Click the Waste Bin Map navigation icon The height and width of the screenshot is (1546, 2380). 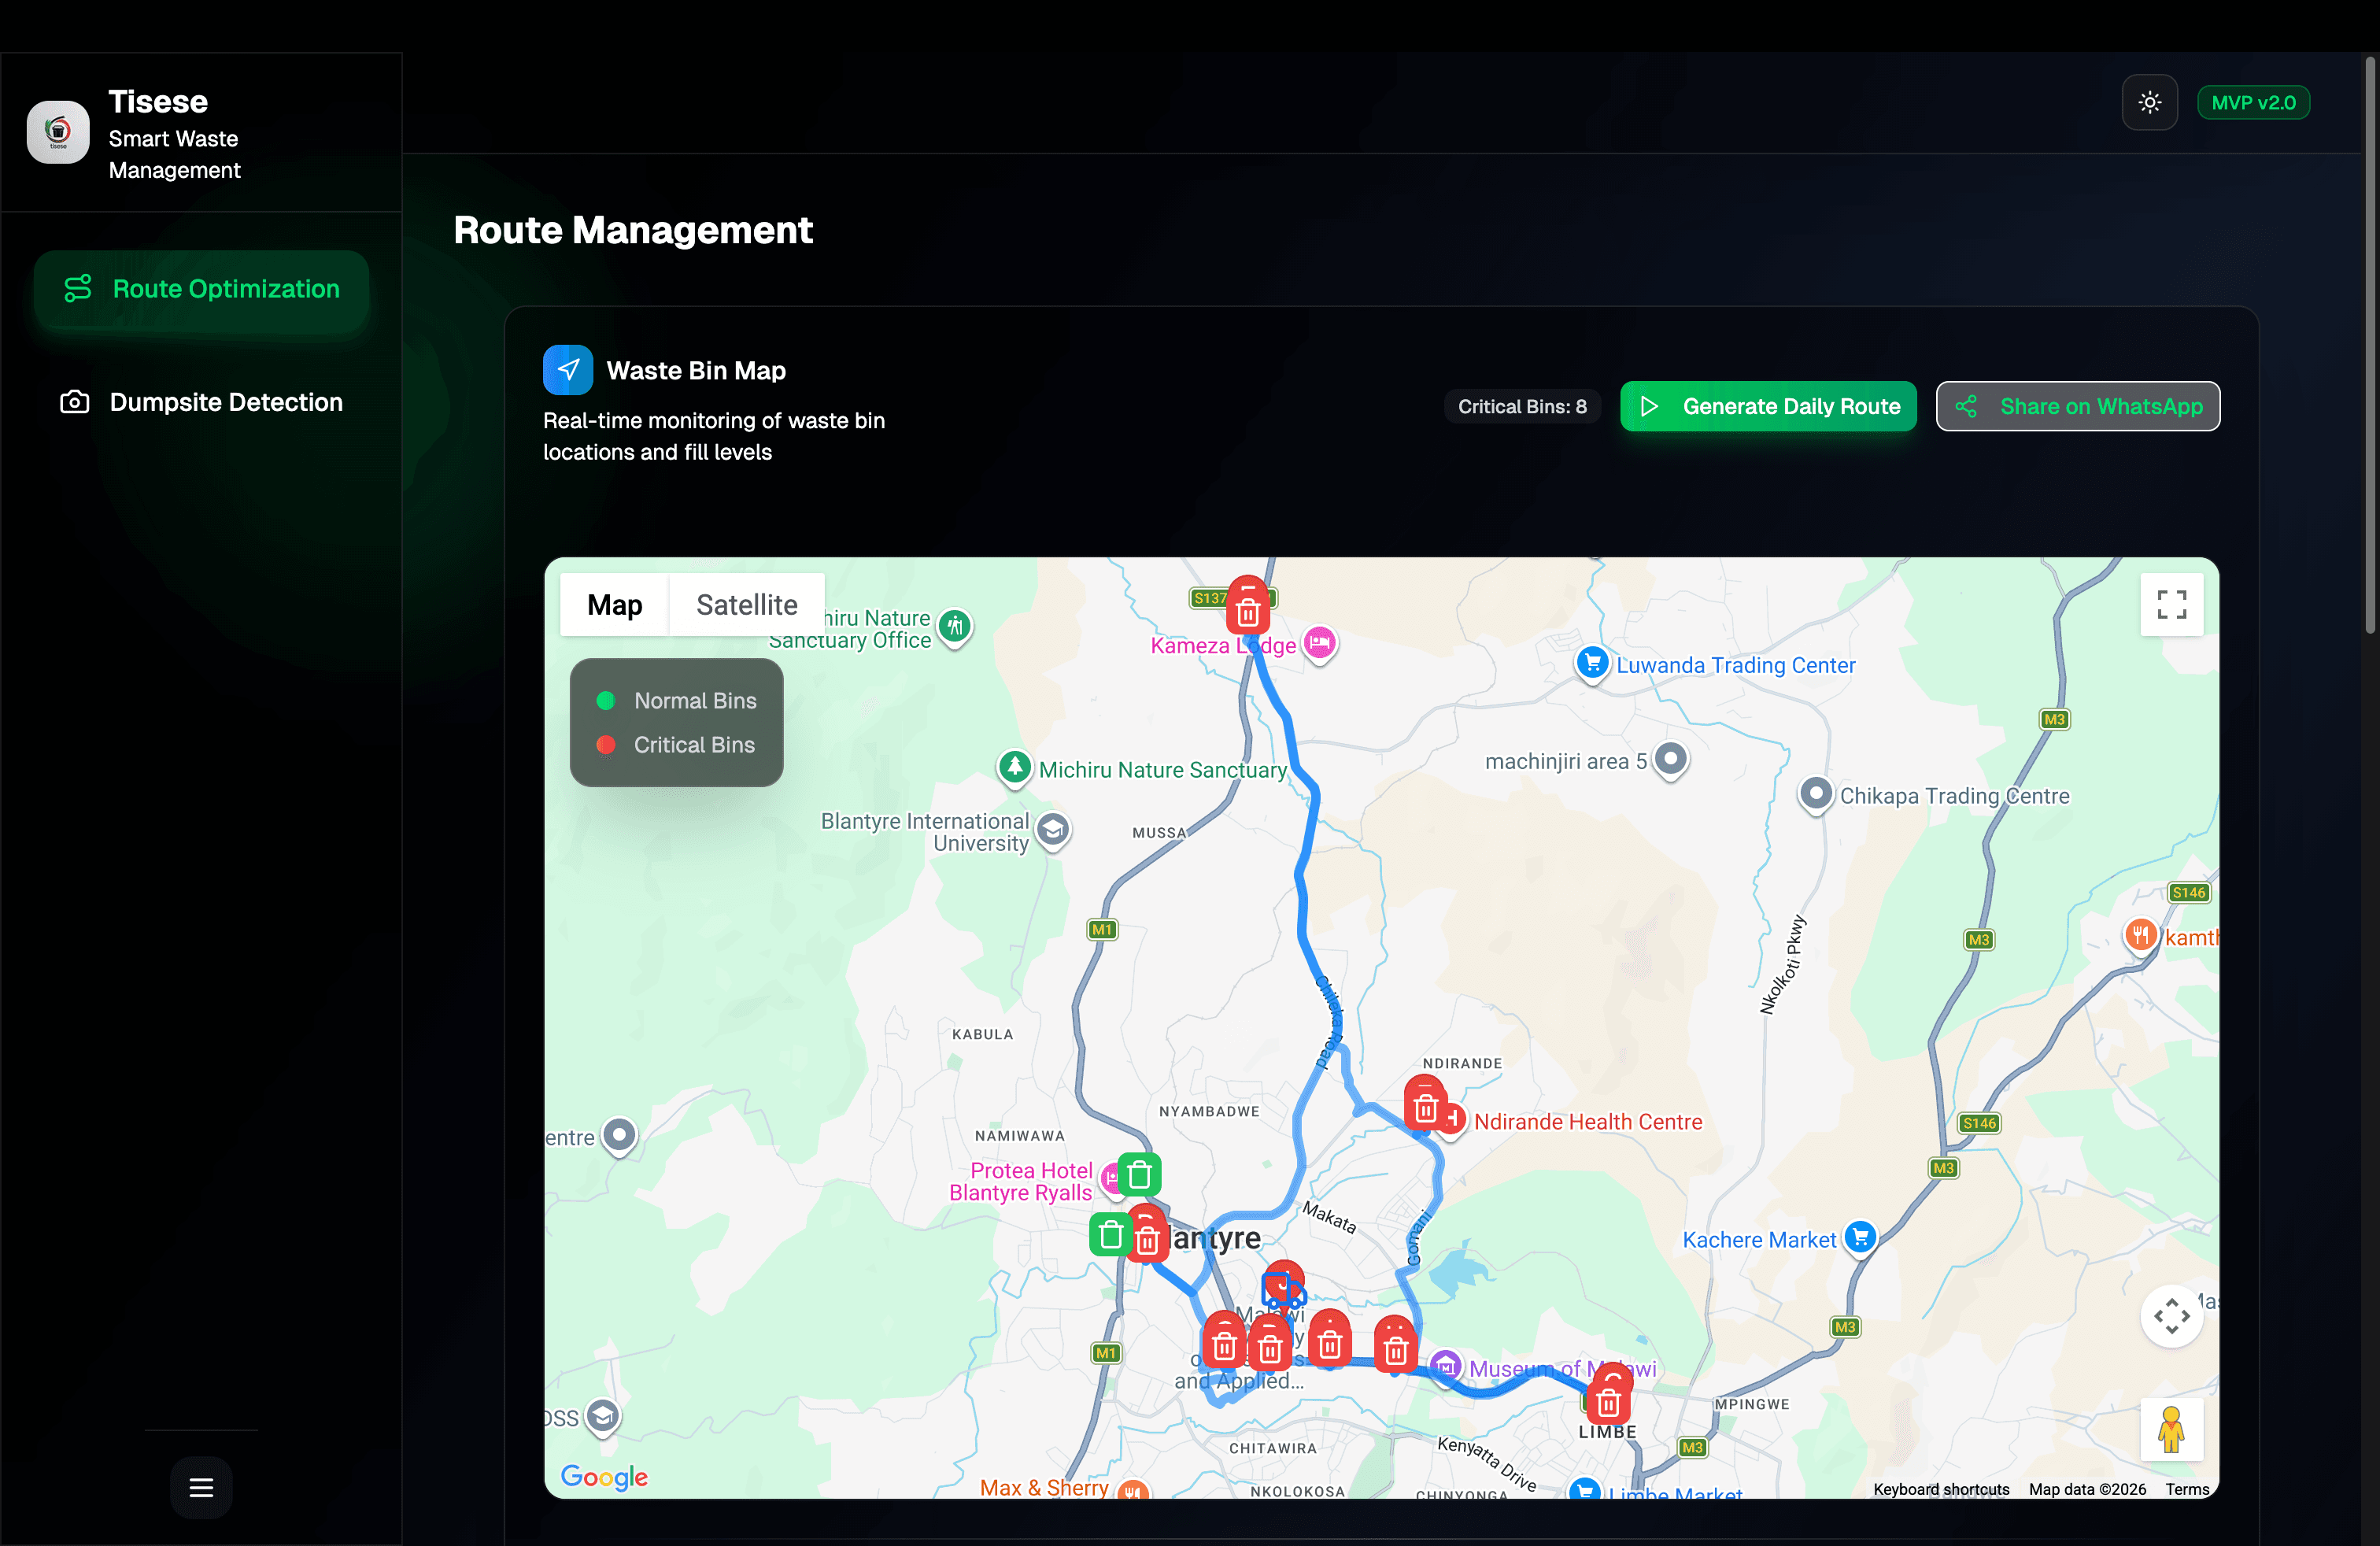[x=567, y=369]
